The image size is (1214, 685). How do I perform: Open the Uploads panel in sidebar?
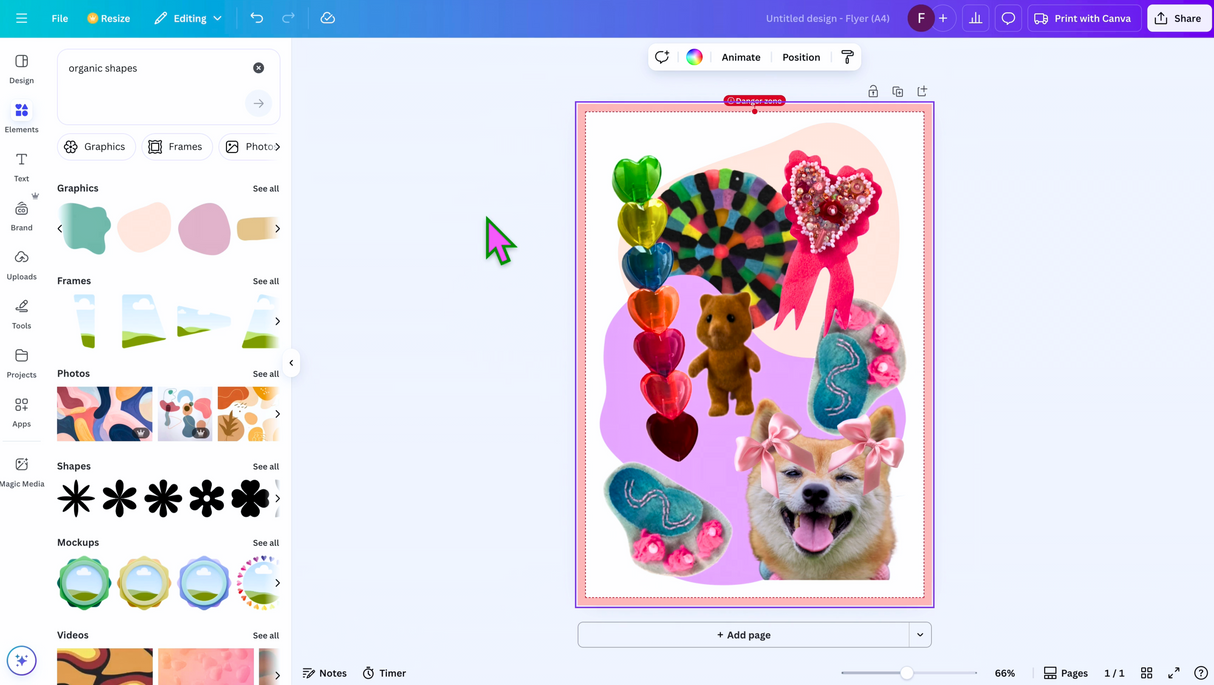pos(21,265)
